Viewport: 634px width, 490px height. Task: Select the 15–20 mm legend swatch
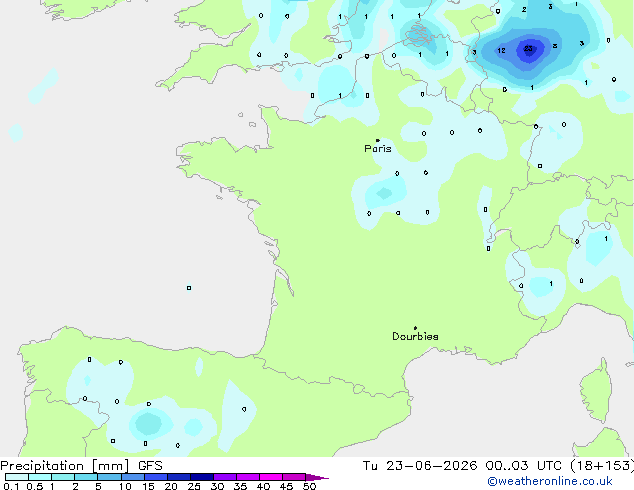click(156, 477)
